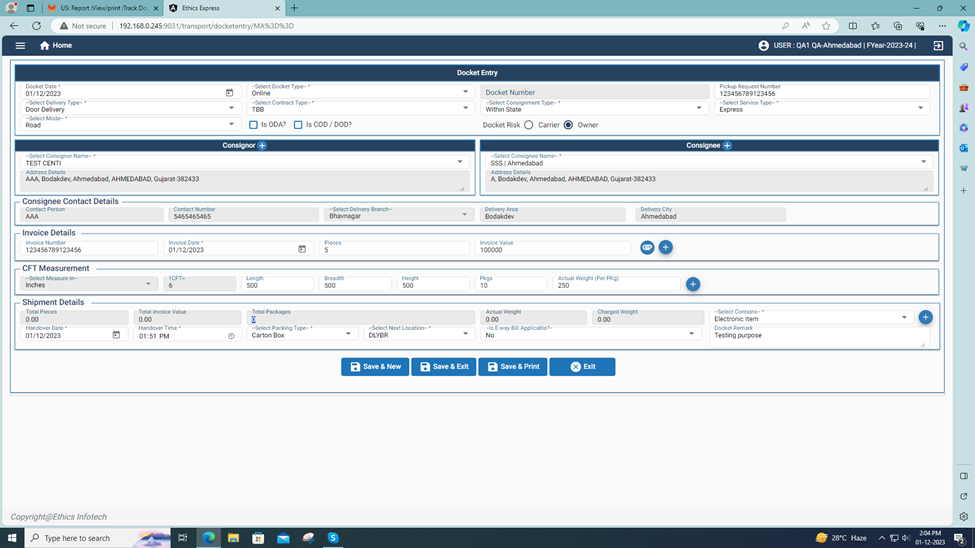This screenshot has width=975, height=548.
Task: Click the logout icon beside FYear
Action: (x=938, y=45)
